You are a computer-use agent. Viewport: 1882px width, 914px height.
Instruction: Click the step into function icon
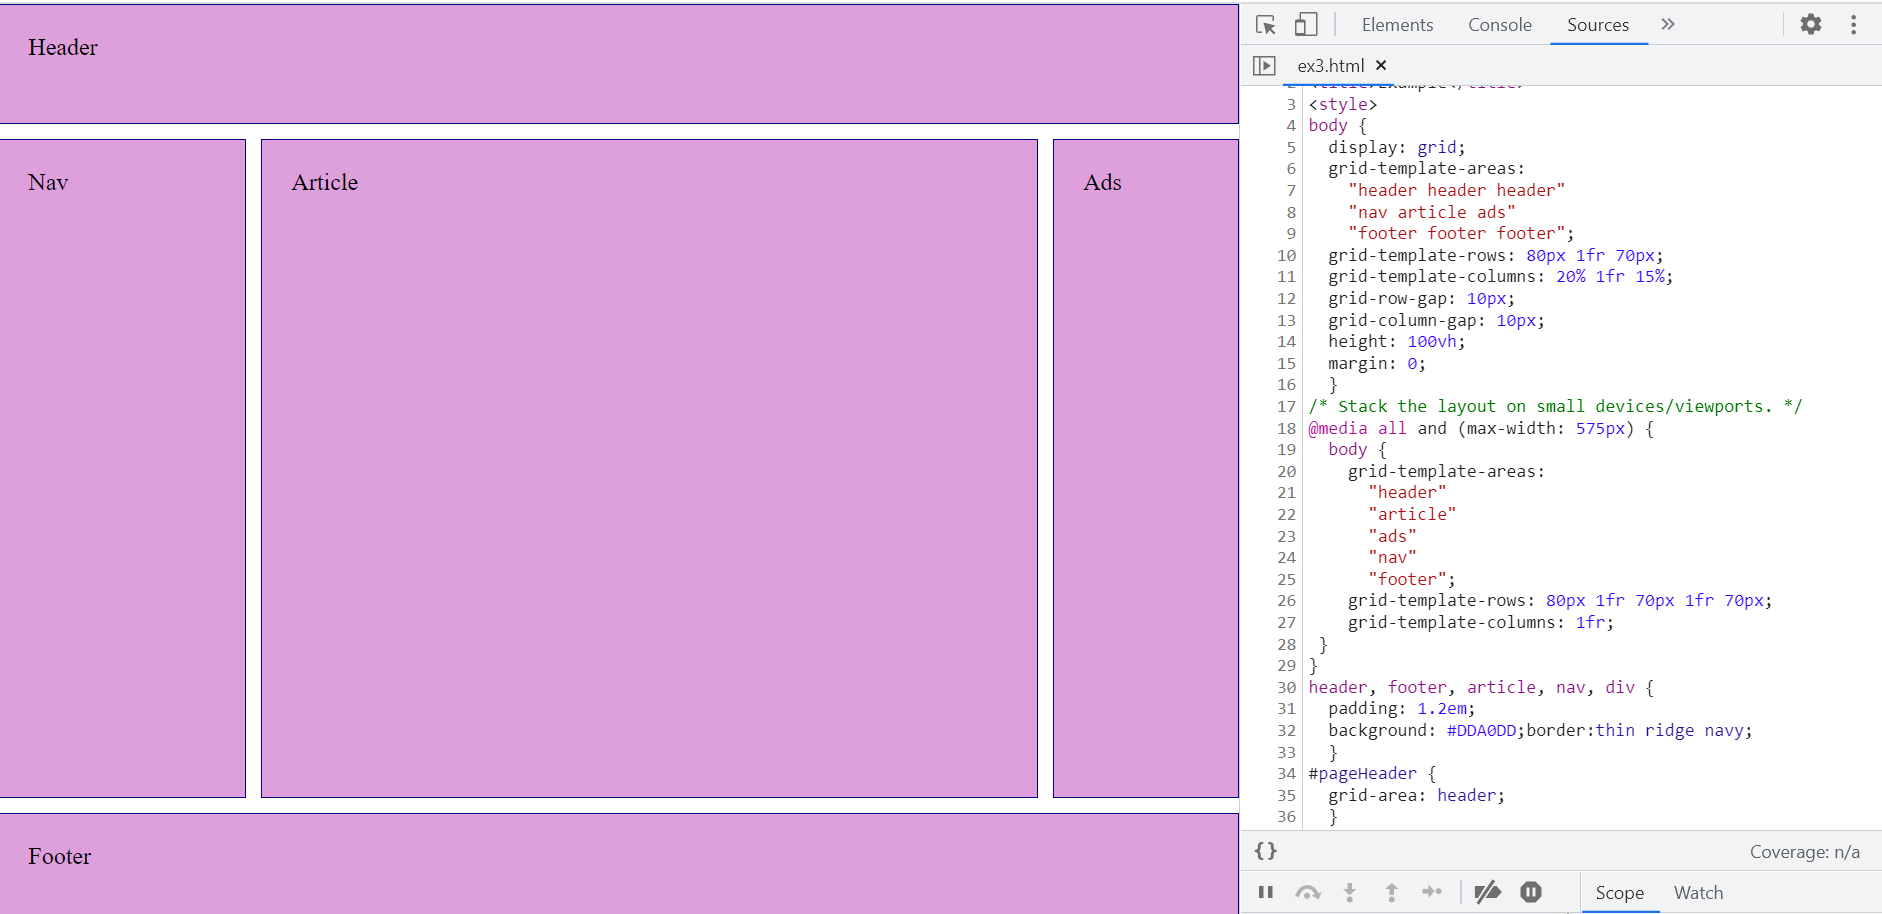[1350, 892]
